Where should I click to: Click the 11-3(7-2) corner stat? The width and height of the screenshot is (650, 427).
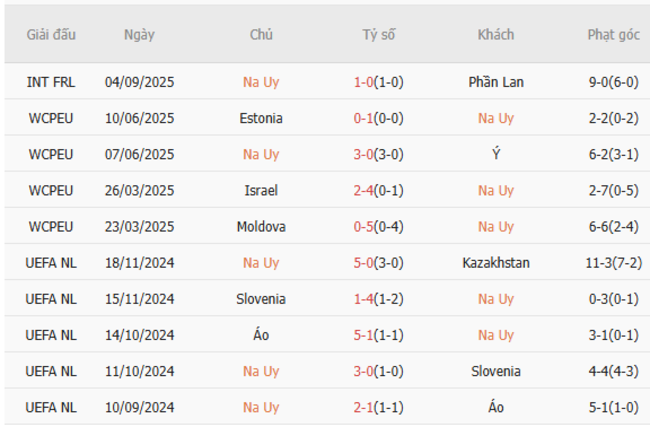click(613, 263)
